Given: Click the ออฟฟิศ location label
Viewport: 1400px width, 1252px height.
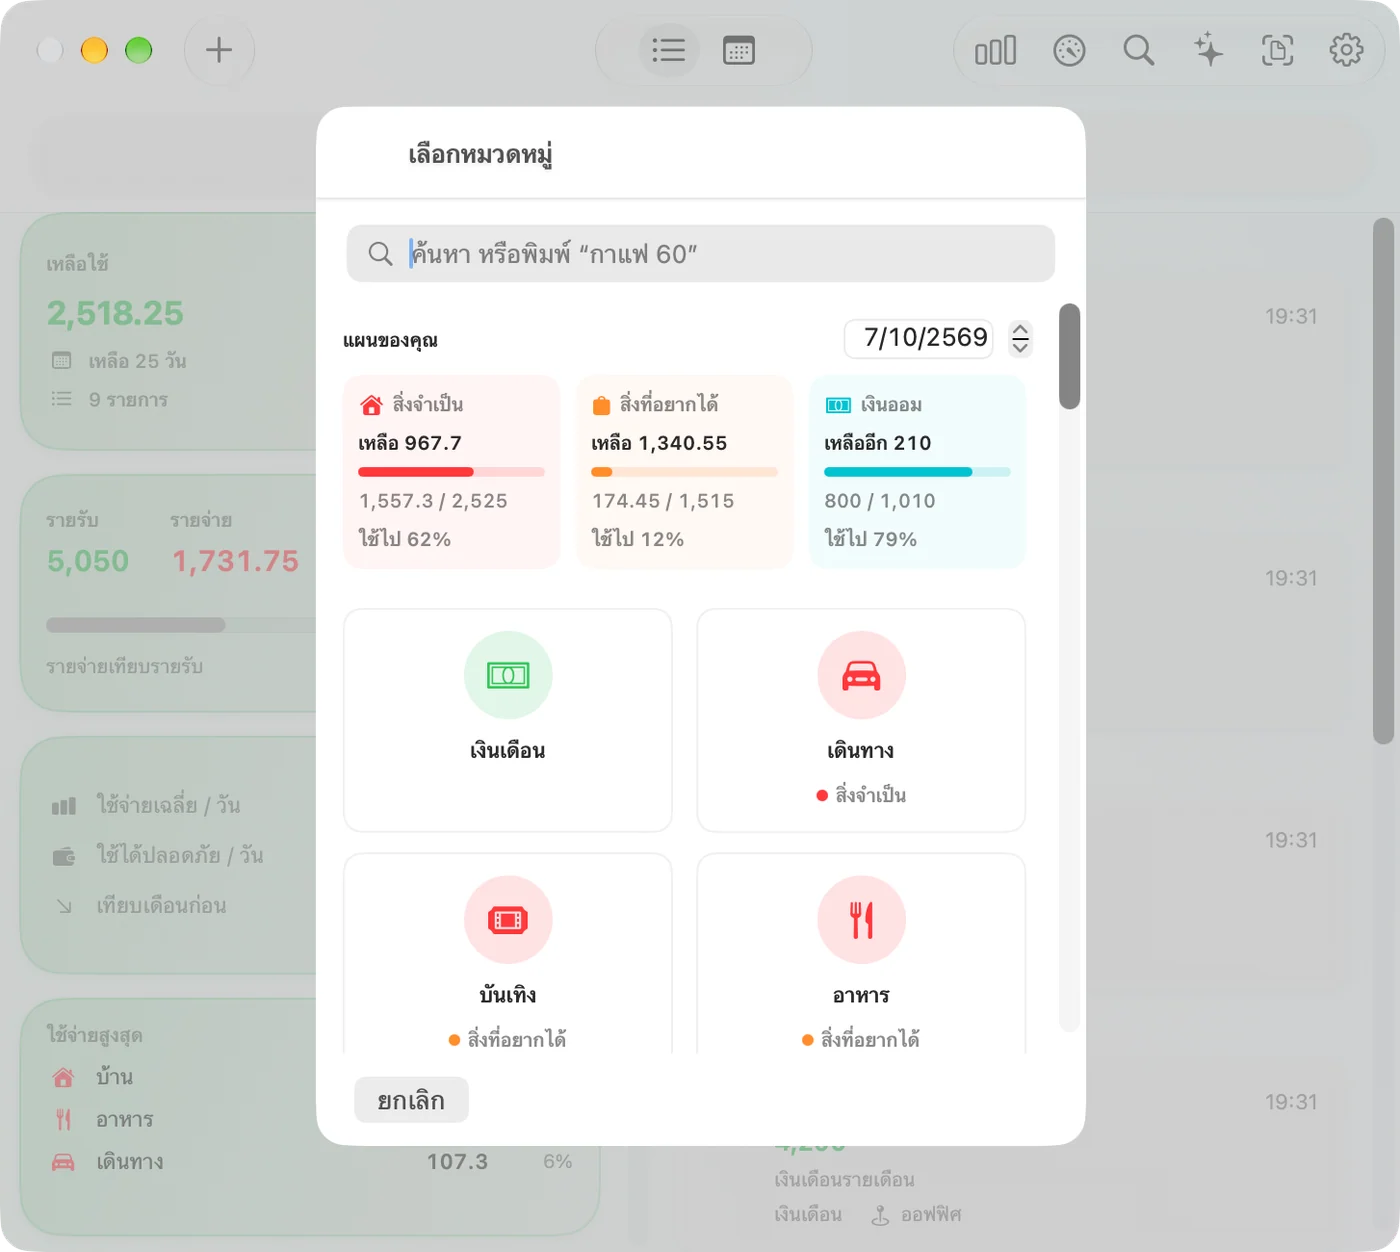Looking at the screenshot, I should (x=931, y=1214).
